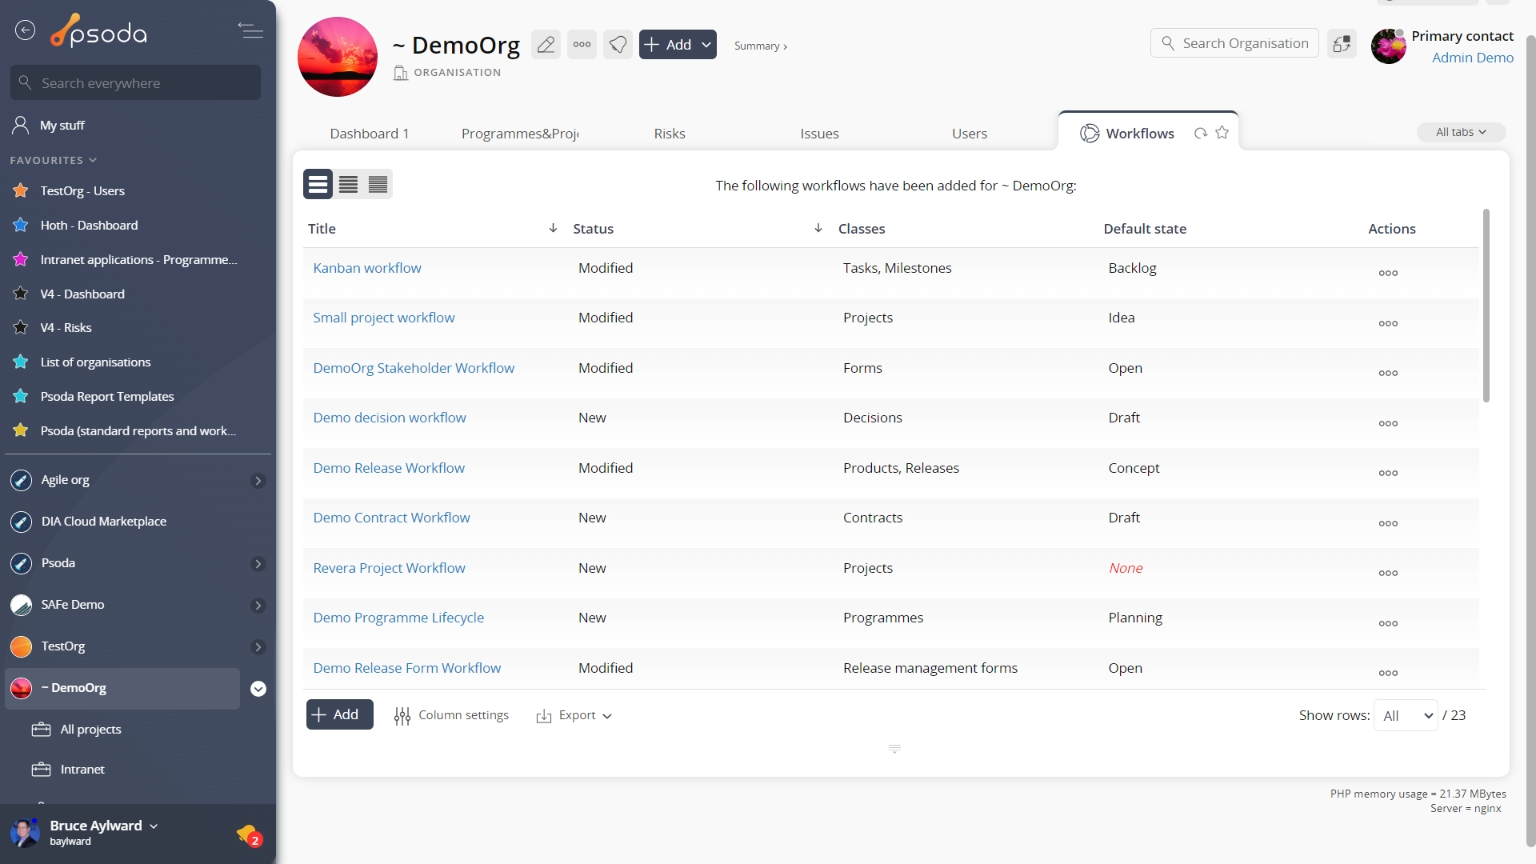This screenshot has height=864, width=1536.
Task: Sort by the Status column arrow
Action: point(818,228)
